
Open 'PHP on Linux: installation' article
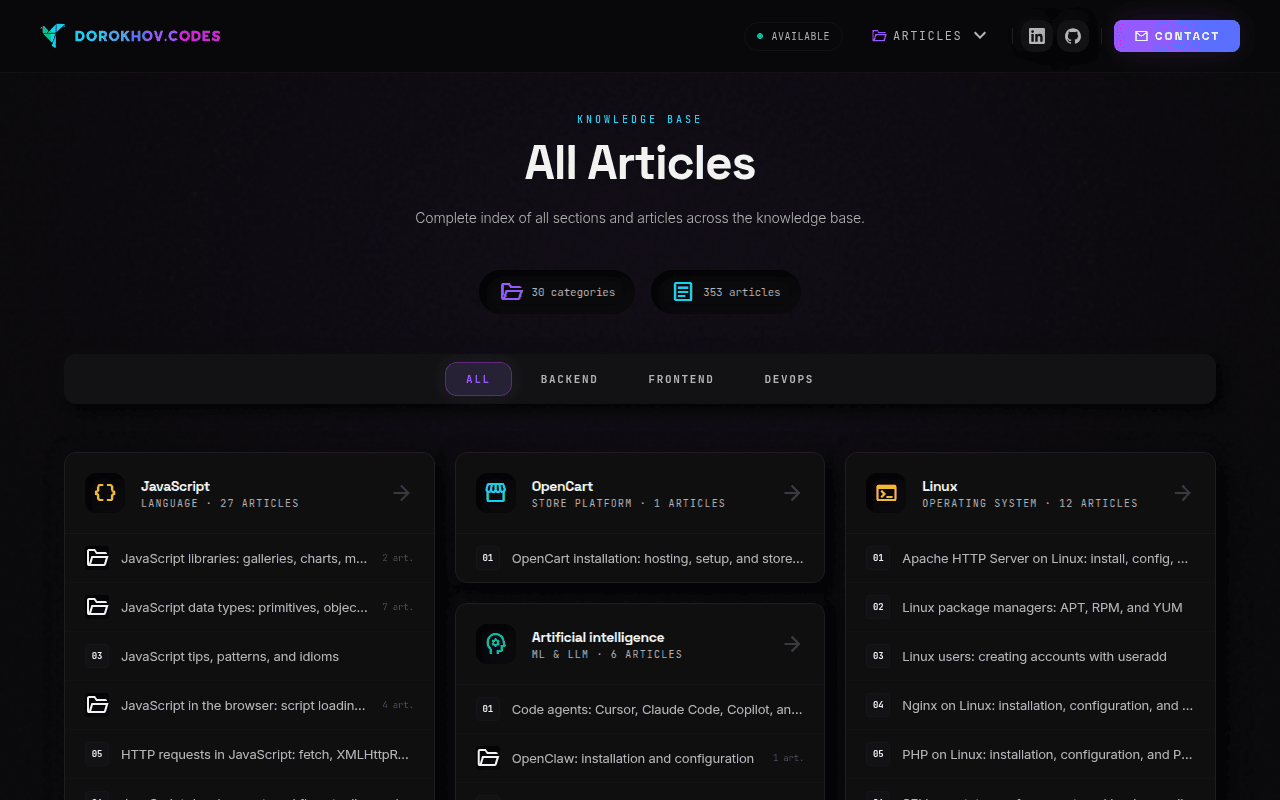1030,754
